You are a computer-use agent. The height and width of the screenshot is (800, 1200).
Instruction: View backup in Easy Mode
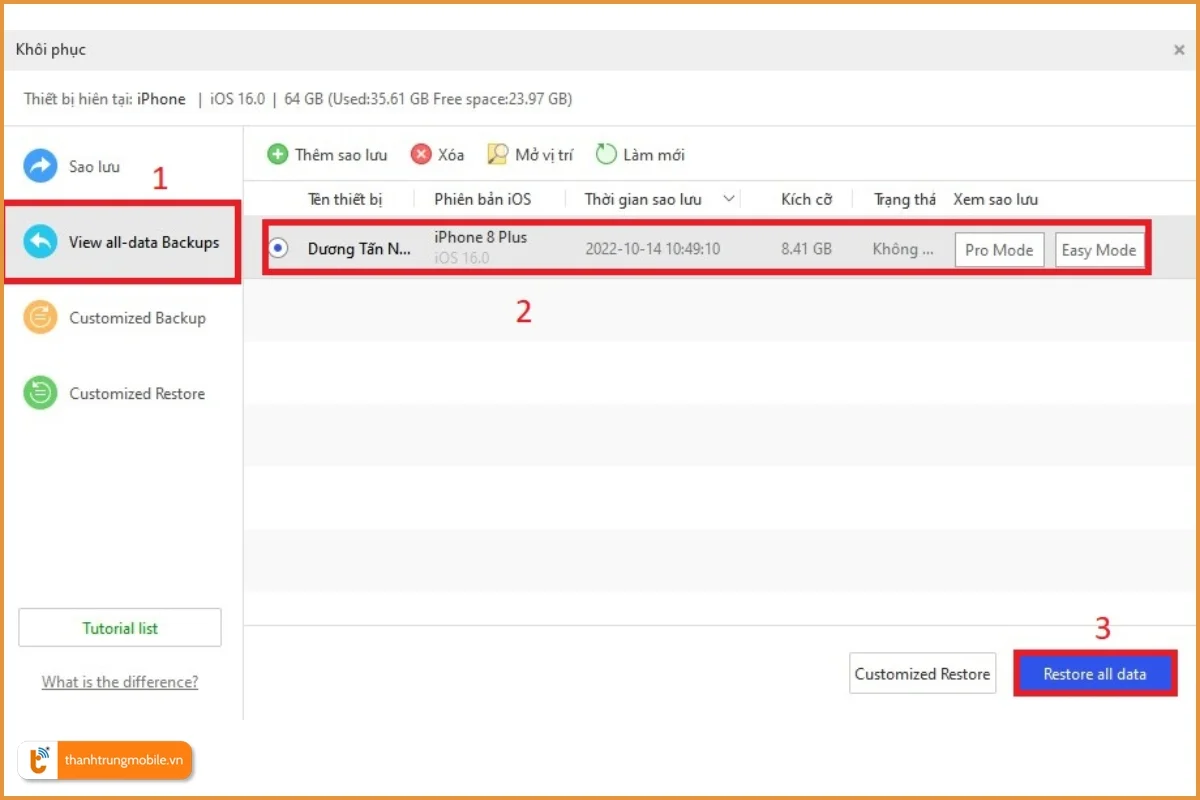coord(1099,250)
